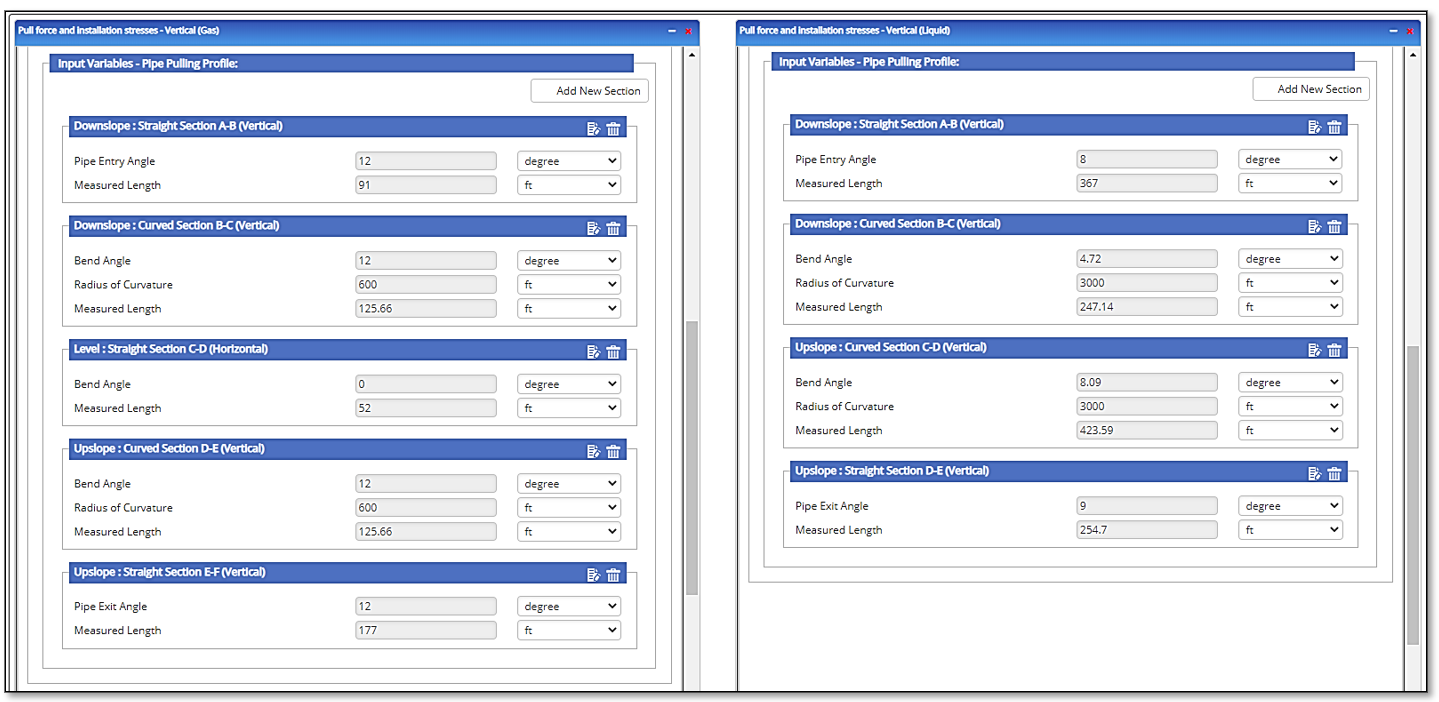Delete Downslope Curved Section B-C in Gas window
The height and width of the screenshot is (702, 1439).
point(614,227)
